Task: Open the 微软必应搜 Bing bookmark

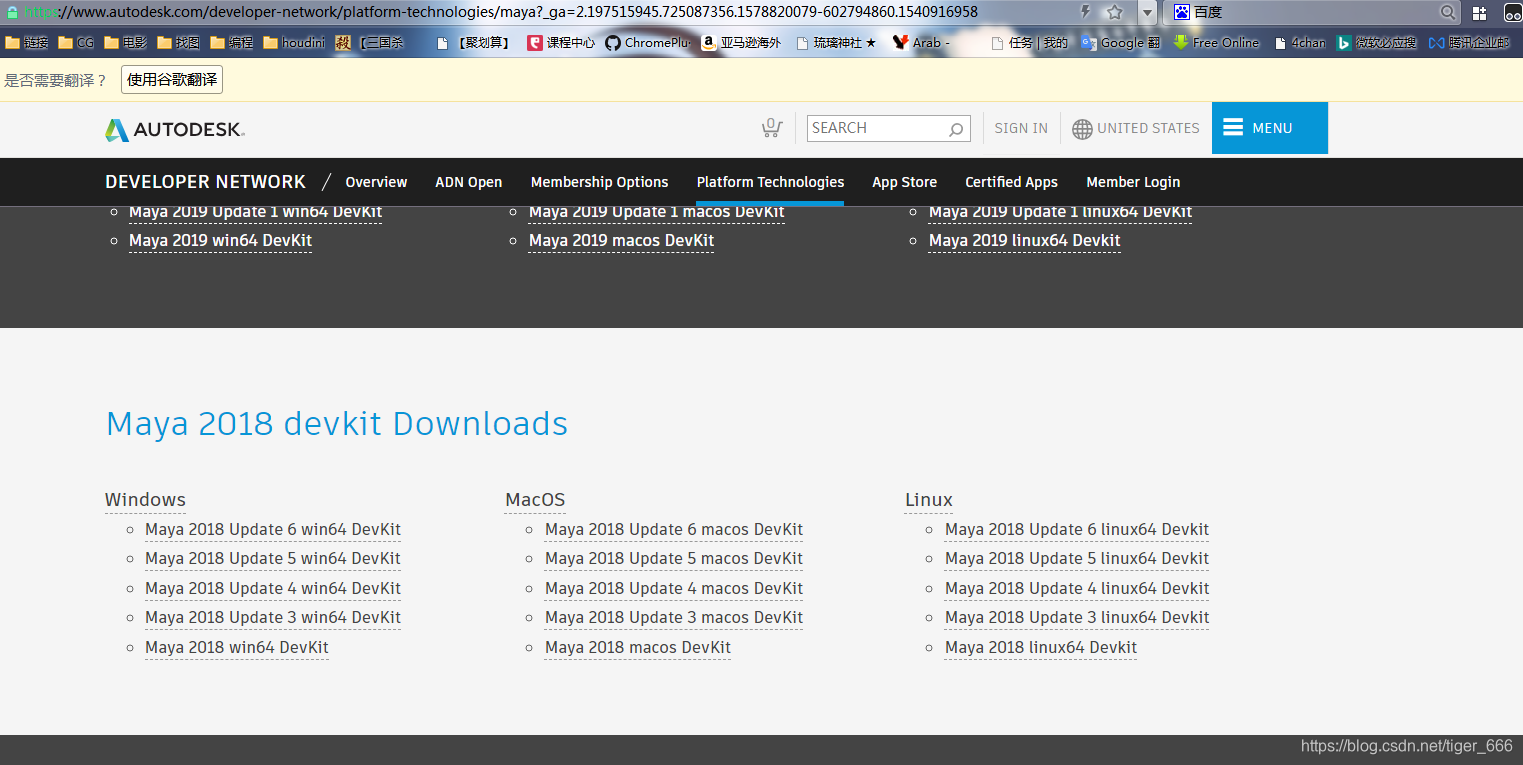Action: [1377, 43]
